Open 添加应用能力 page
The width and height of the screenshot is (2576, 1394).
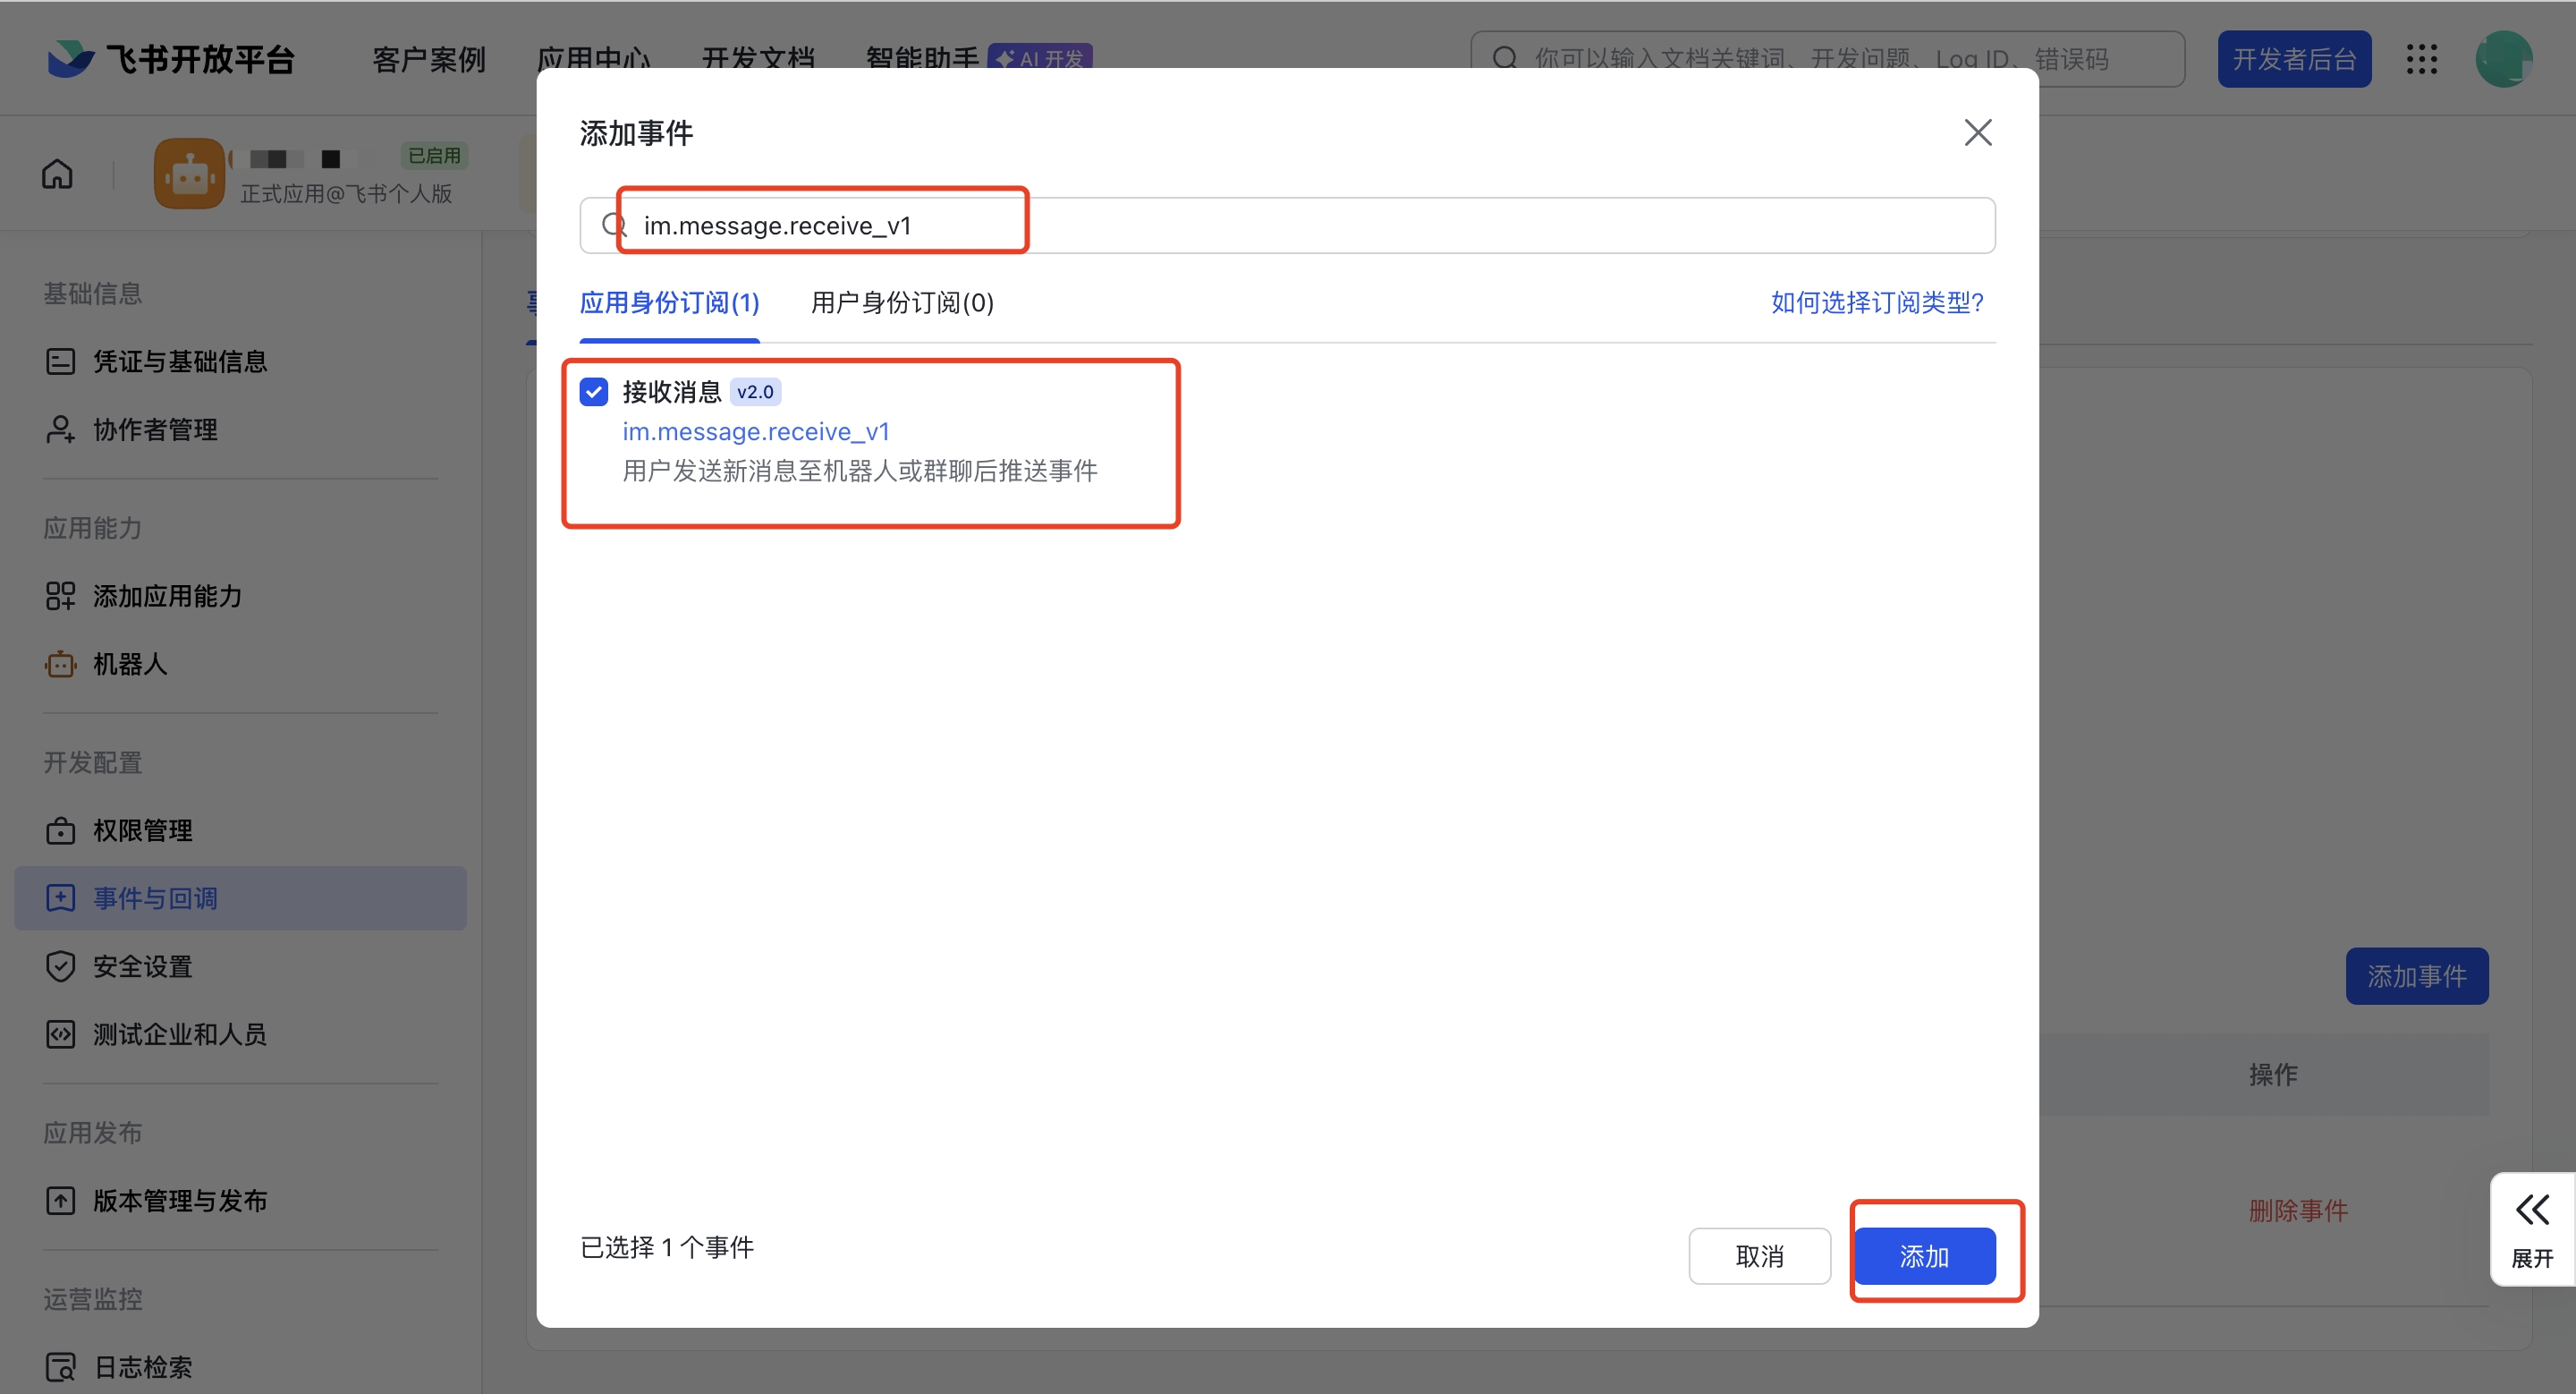[167, 596]
